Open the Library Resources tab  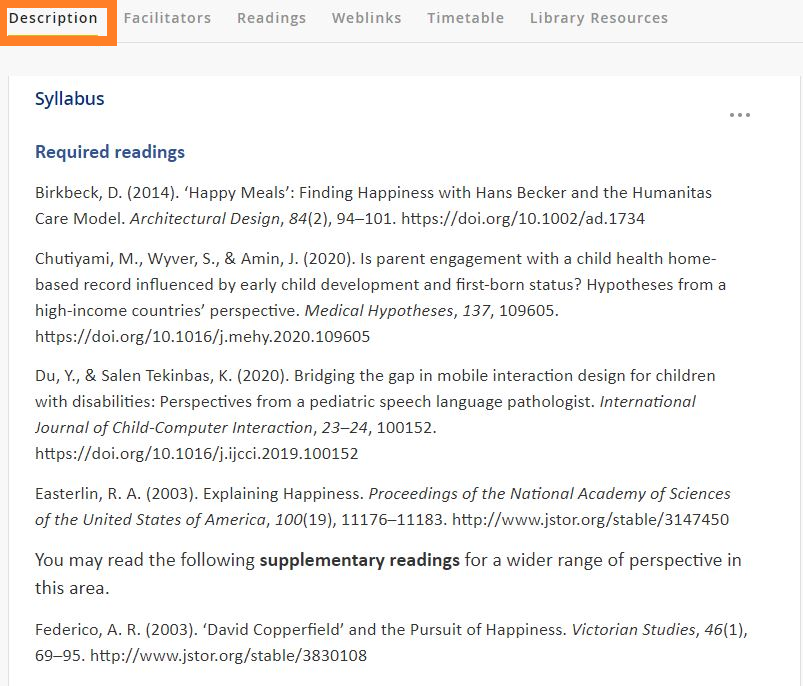598,17
